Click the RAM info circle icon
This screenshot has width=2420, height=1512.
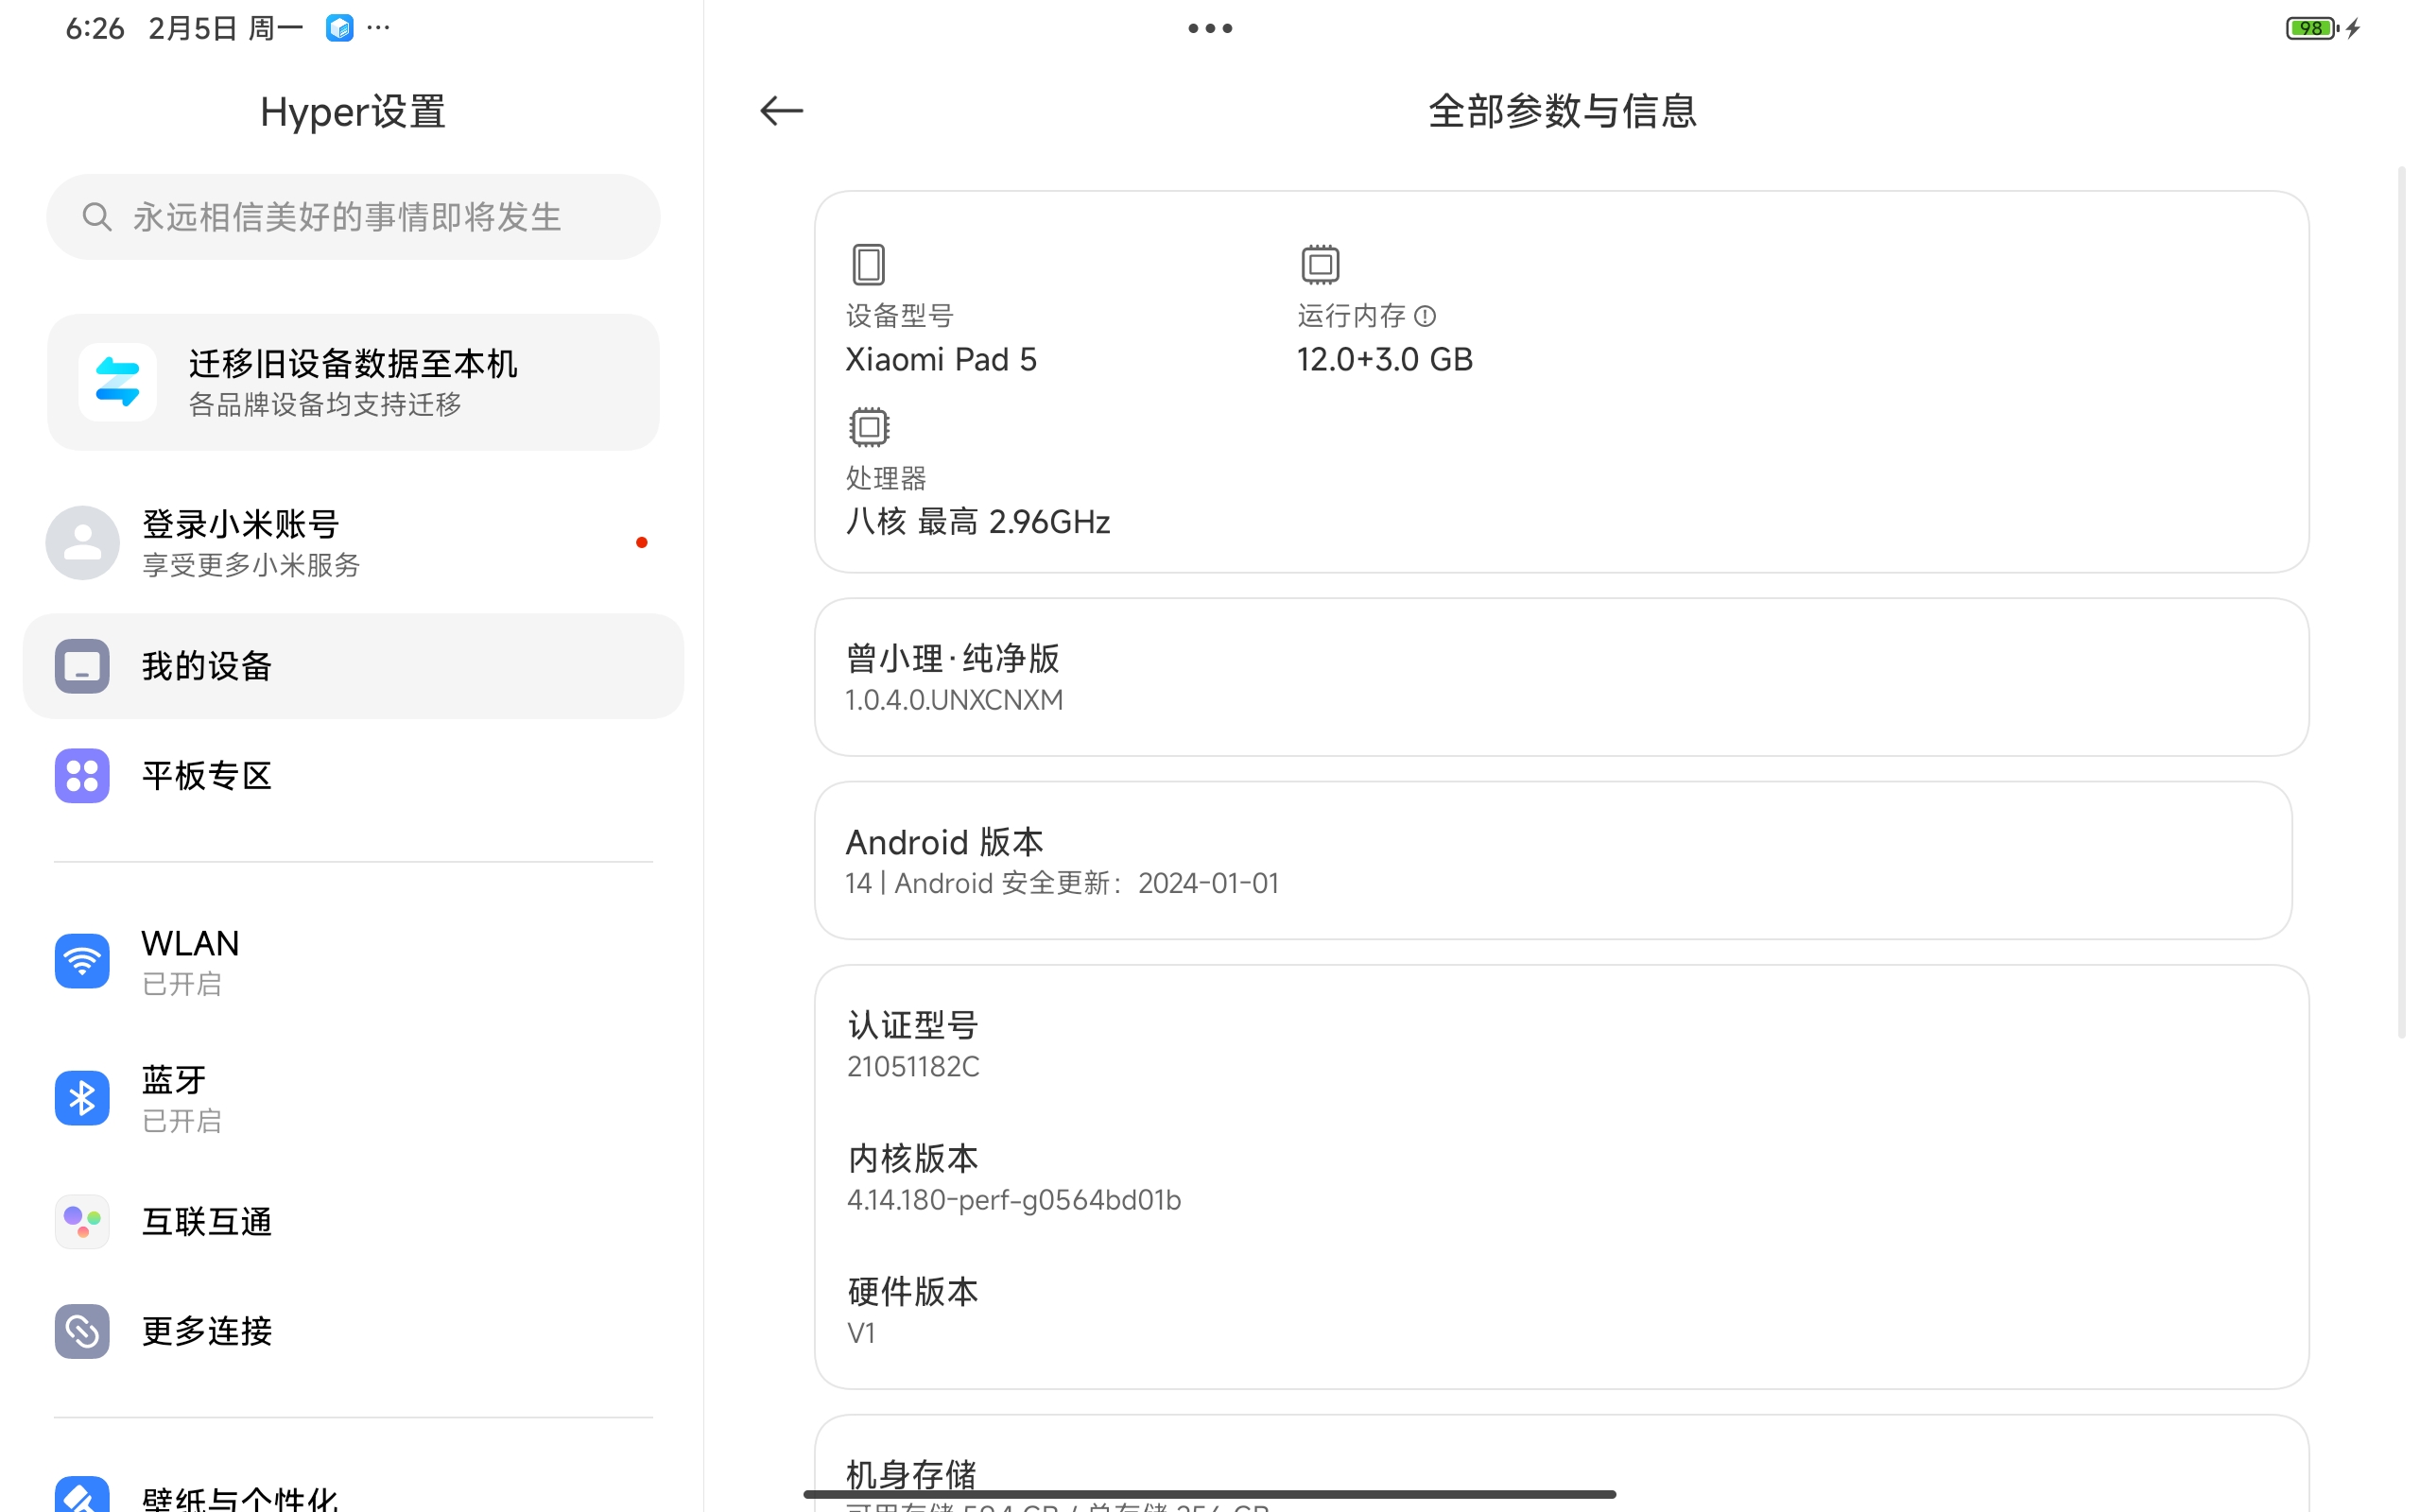[1425, 316]
